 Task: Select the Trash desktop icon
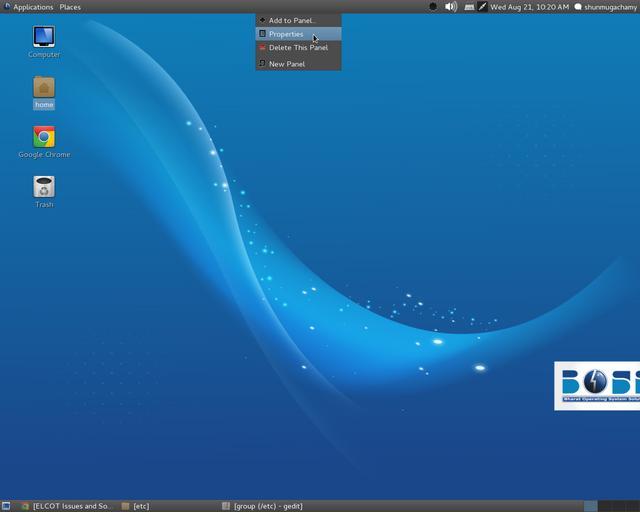44,188
